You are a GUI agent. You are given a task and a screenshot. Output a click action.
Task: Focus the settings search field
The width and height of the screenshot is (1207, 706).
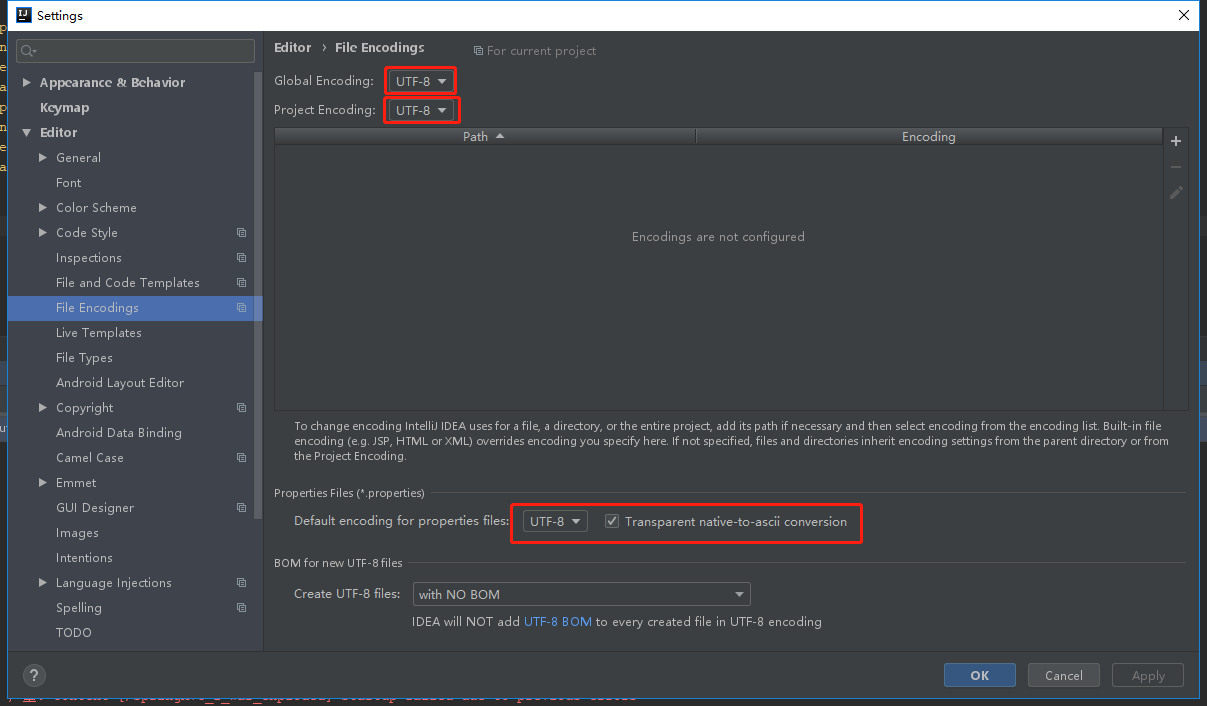(x=136, y=51)
